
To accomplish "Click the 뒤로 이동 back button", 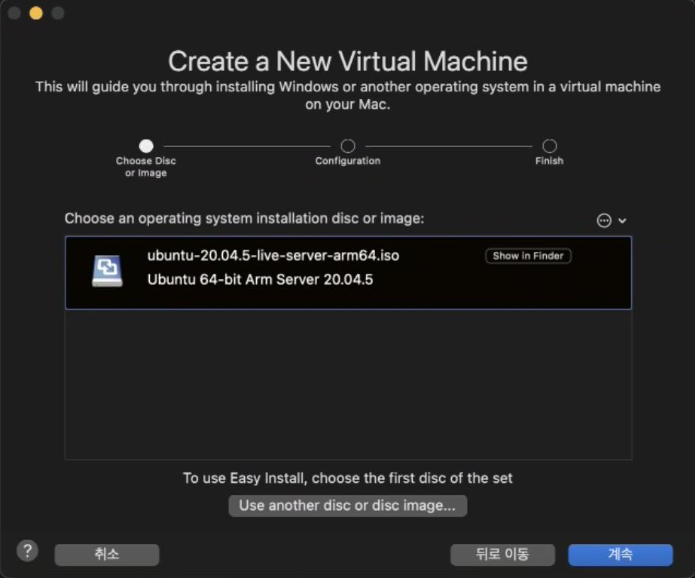I will (x=502, y=555).
